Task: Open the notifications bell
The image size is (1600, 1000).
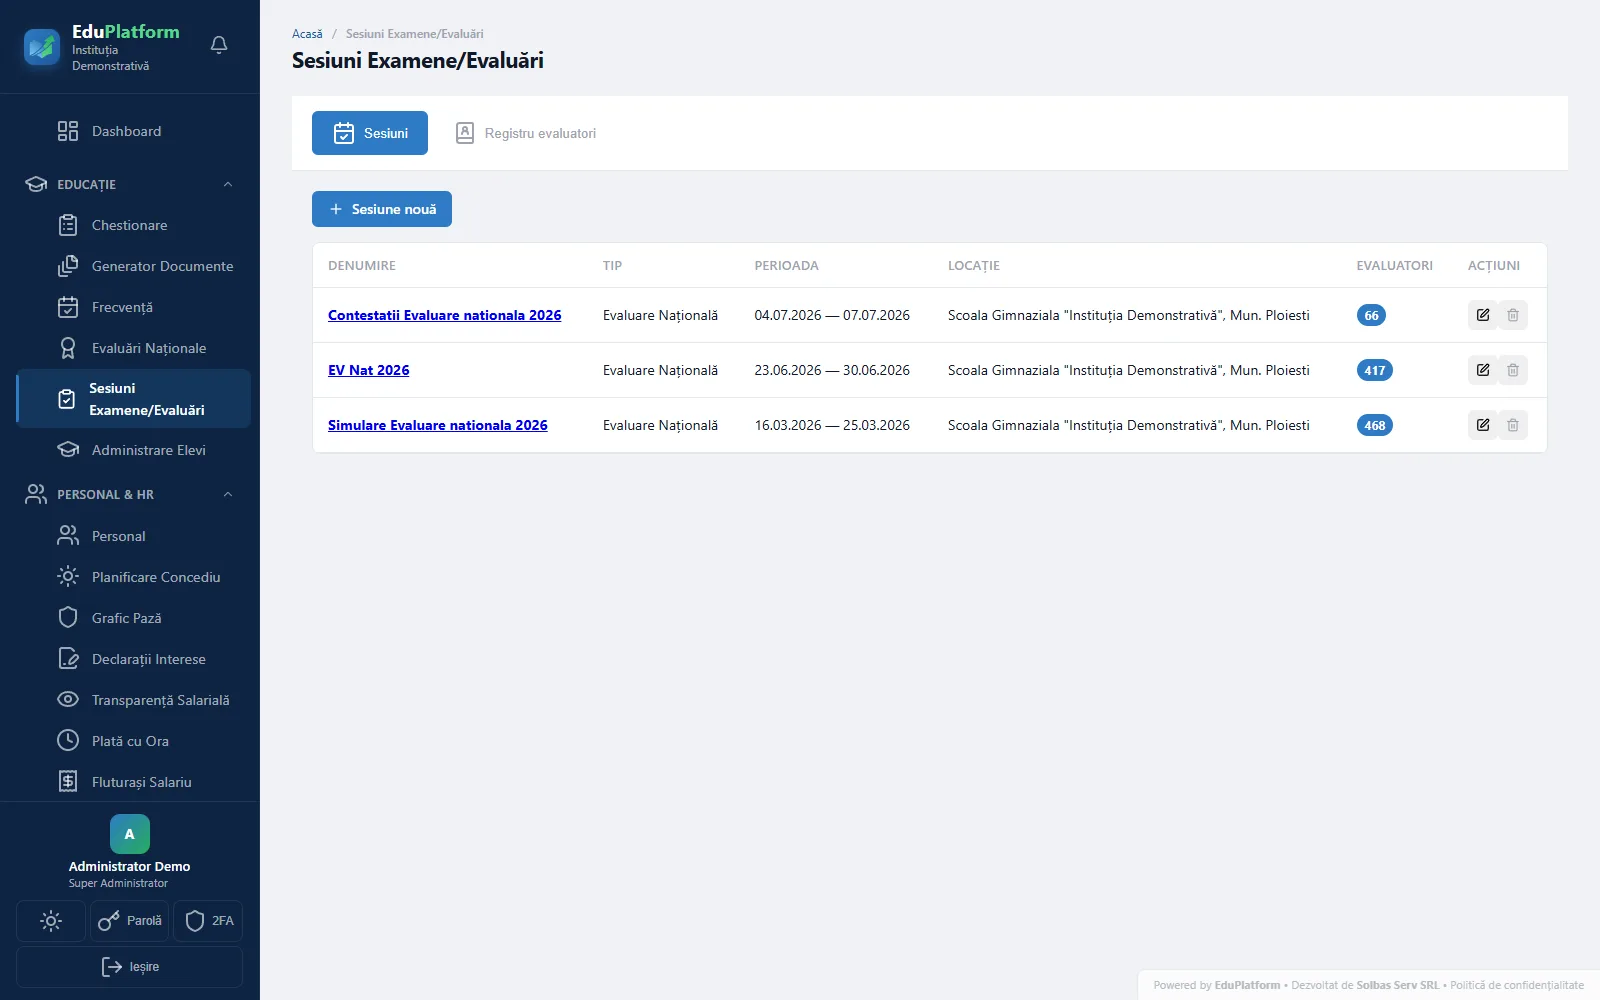Action: pyautogui.click(x=219, y=45)
